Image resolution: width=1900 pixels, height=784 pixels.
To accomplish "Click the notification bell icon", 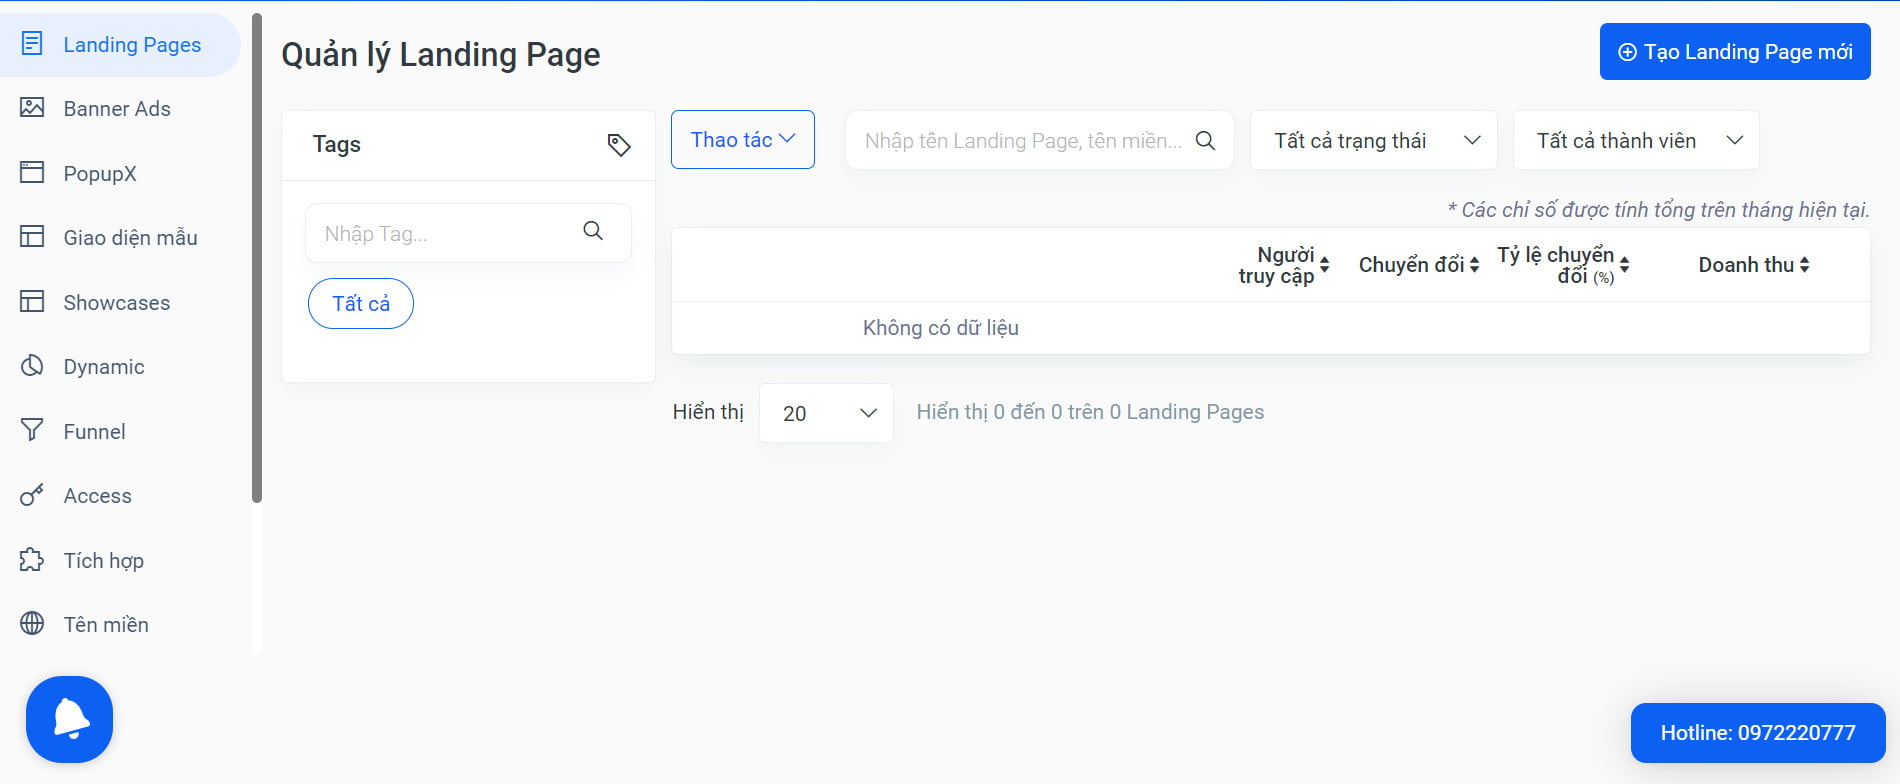I will point(70,719).
